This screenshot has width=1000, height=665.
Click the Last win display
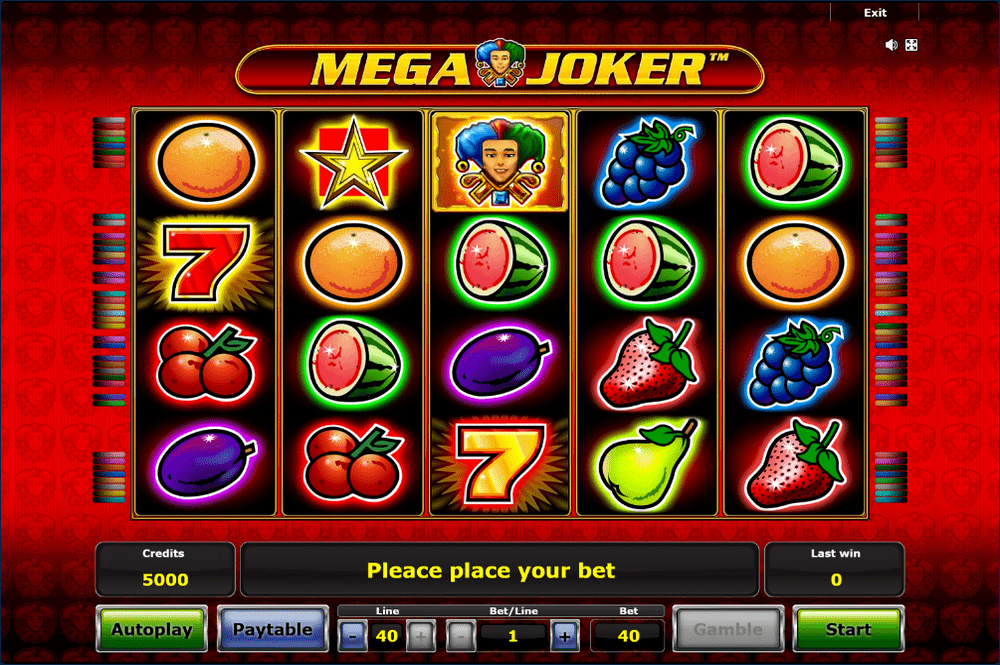(x=835, y=569)
